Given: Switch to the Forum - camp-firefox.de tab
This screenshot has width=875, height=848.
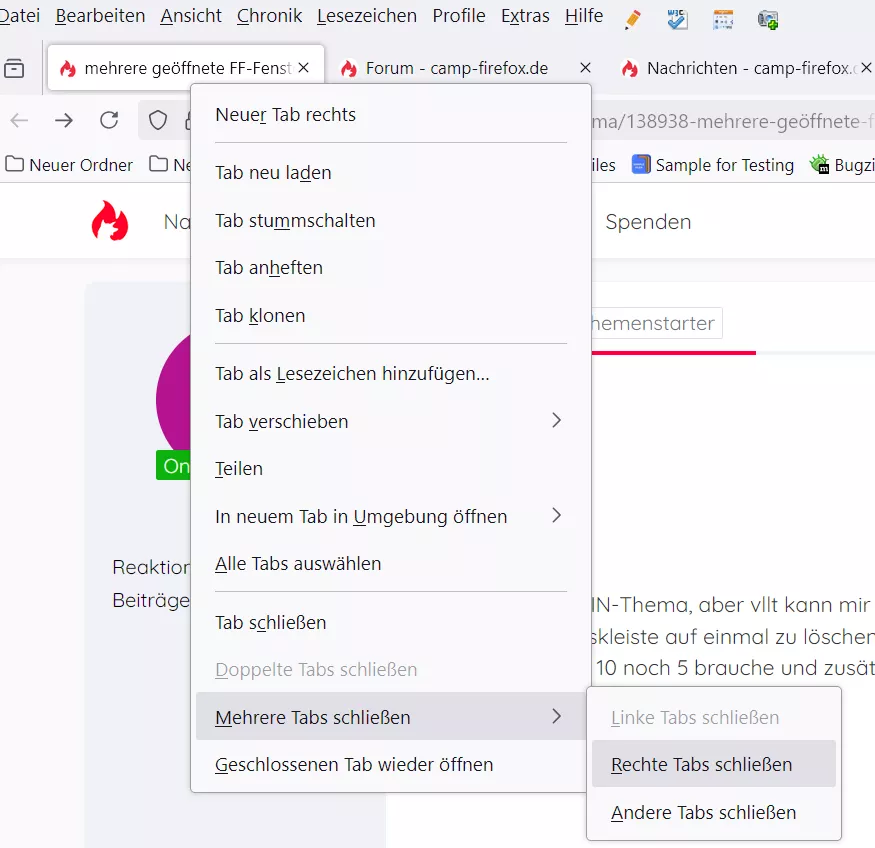Looking at the screenshot, I should 465,68.
